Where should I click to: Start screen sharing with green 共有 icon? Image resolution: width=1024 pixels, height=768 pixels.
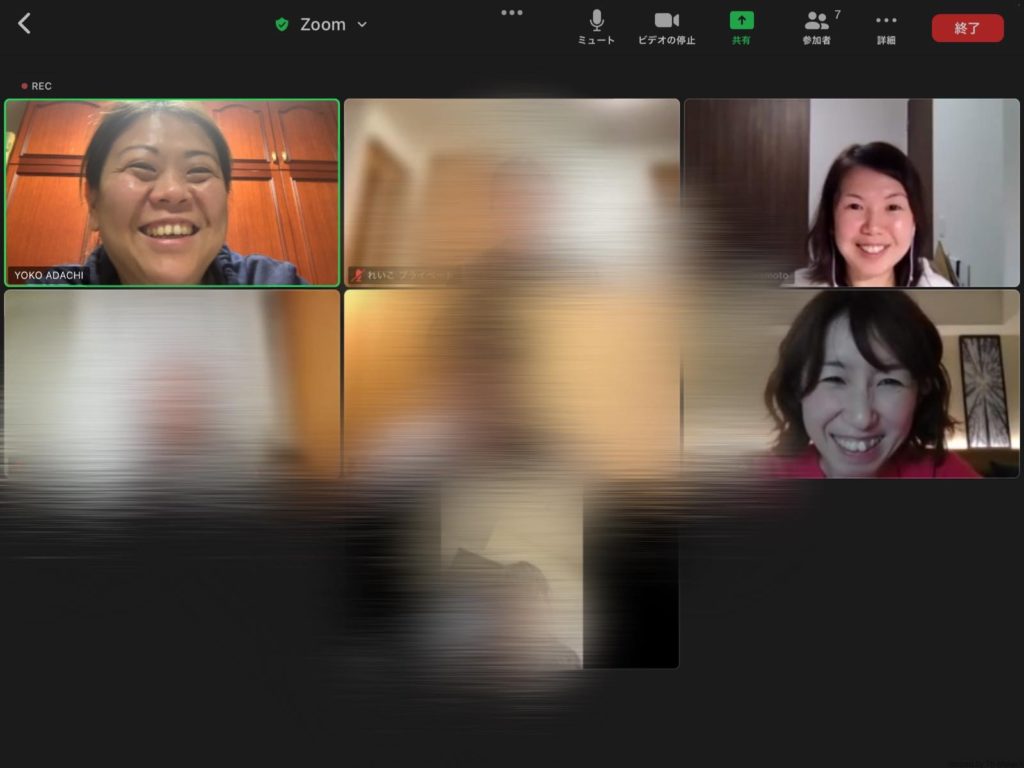coord(741,27)
